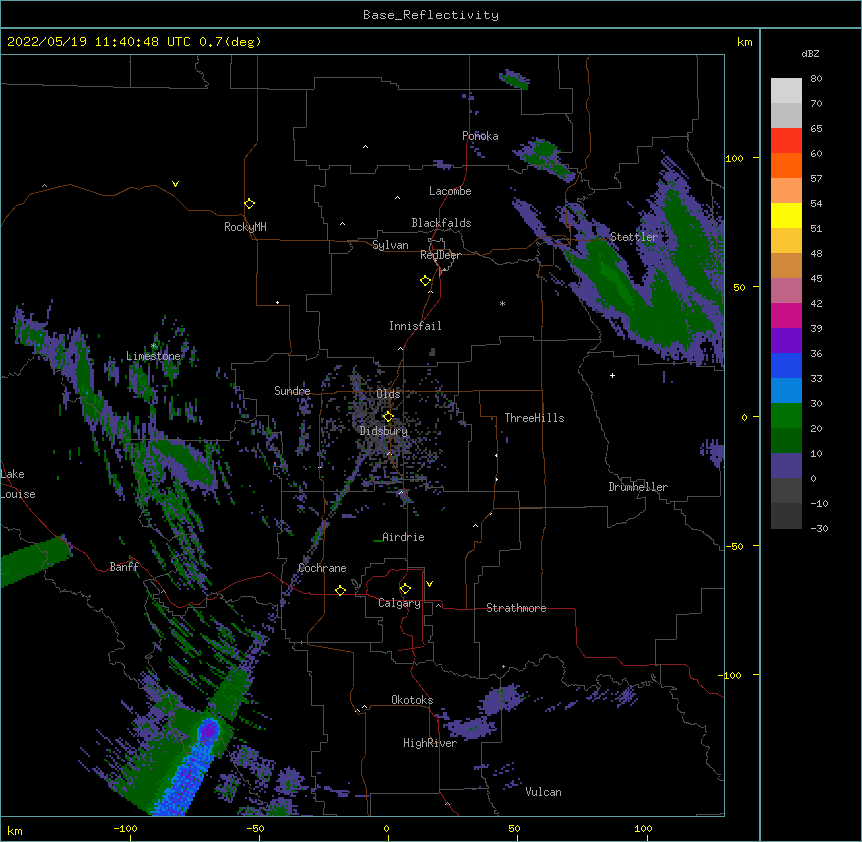Click the Drumheller label

pos(638,487)
